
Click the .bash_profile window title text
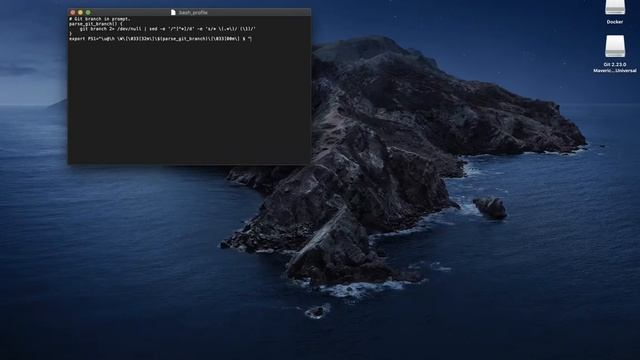[193, 13]
